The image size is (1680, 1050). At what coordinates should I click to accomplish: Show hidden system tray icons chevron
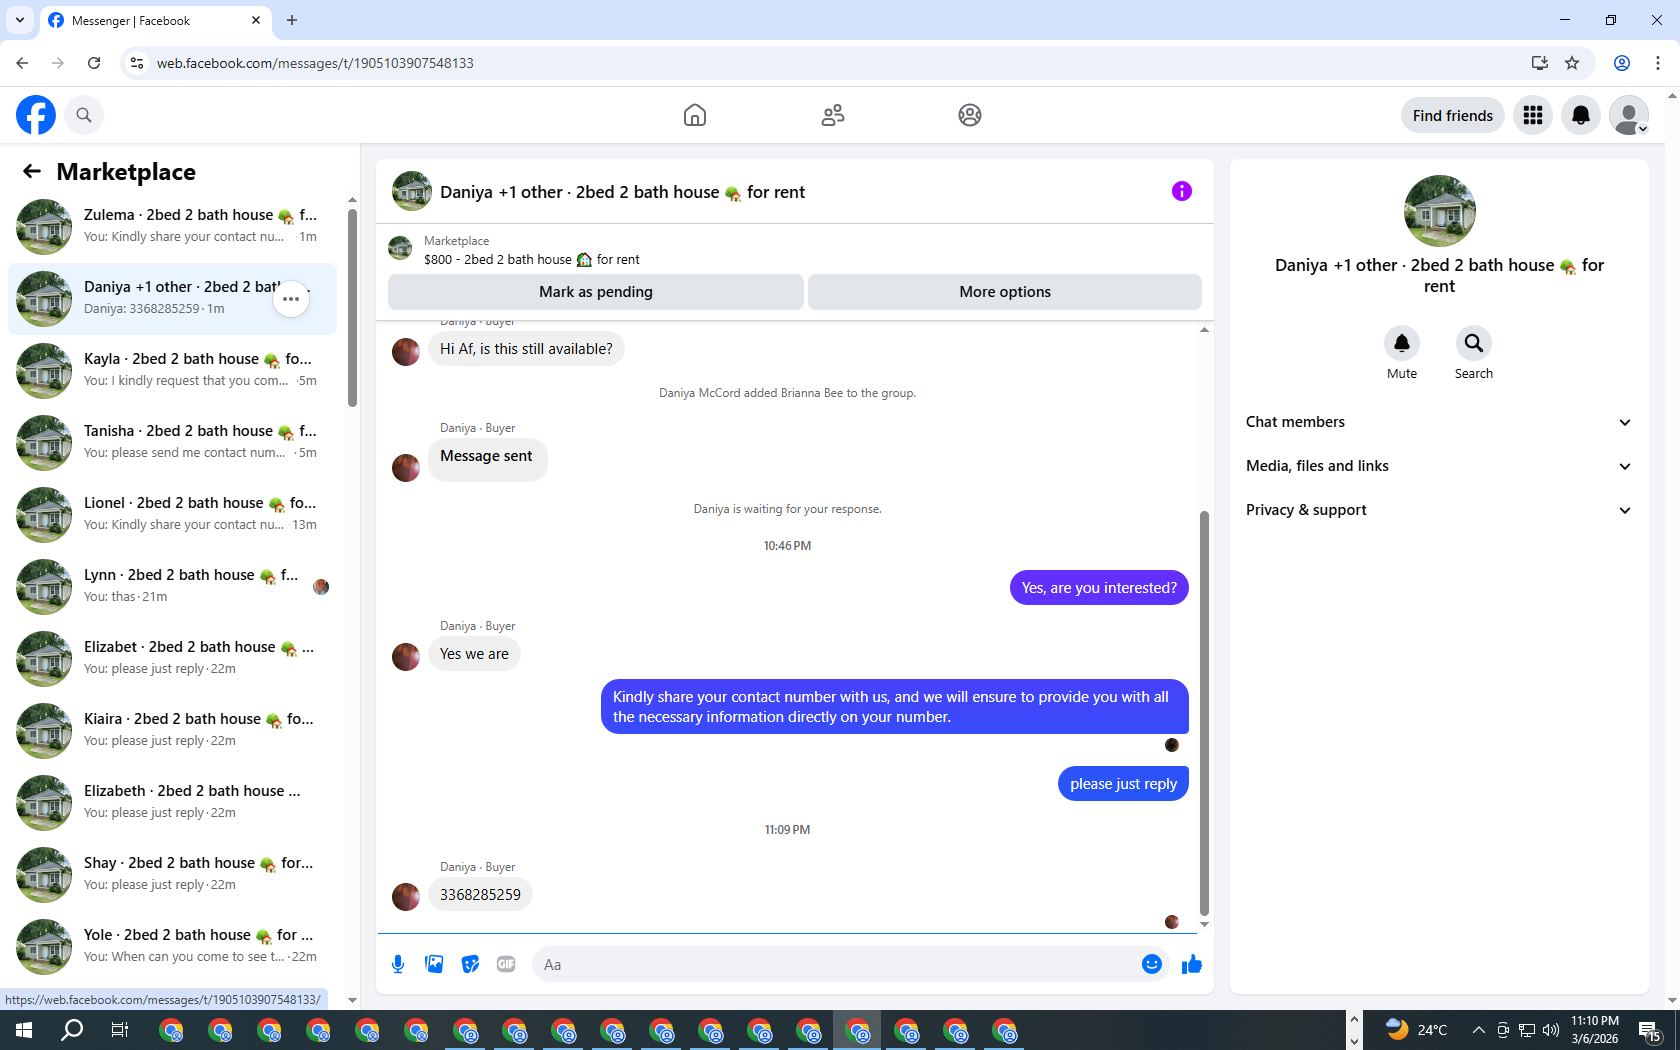1478,1030
